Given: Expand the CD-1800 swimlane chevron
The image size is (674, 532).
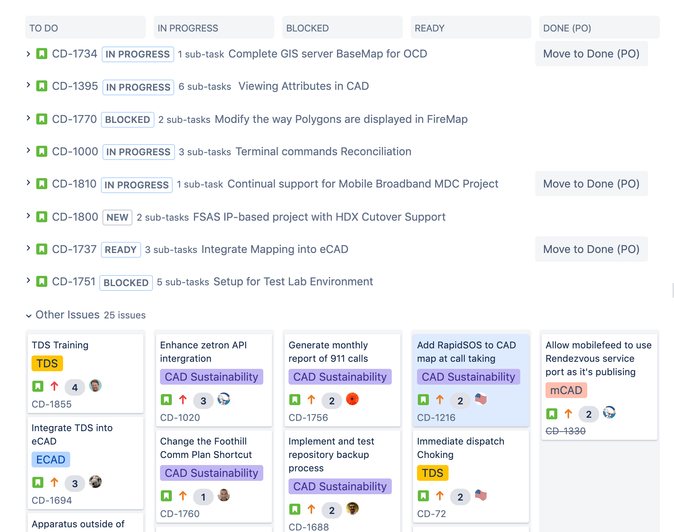Looking at the screenshot, I should [28, 215].
